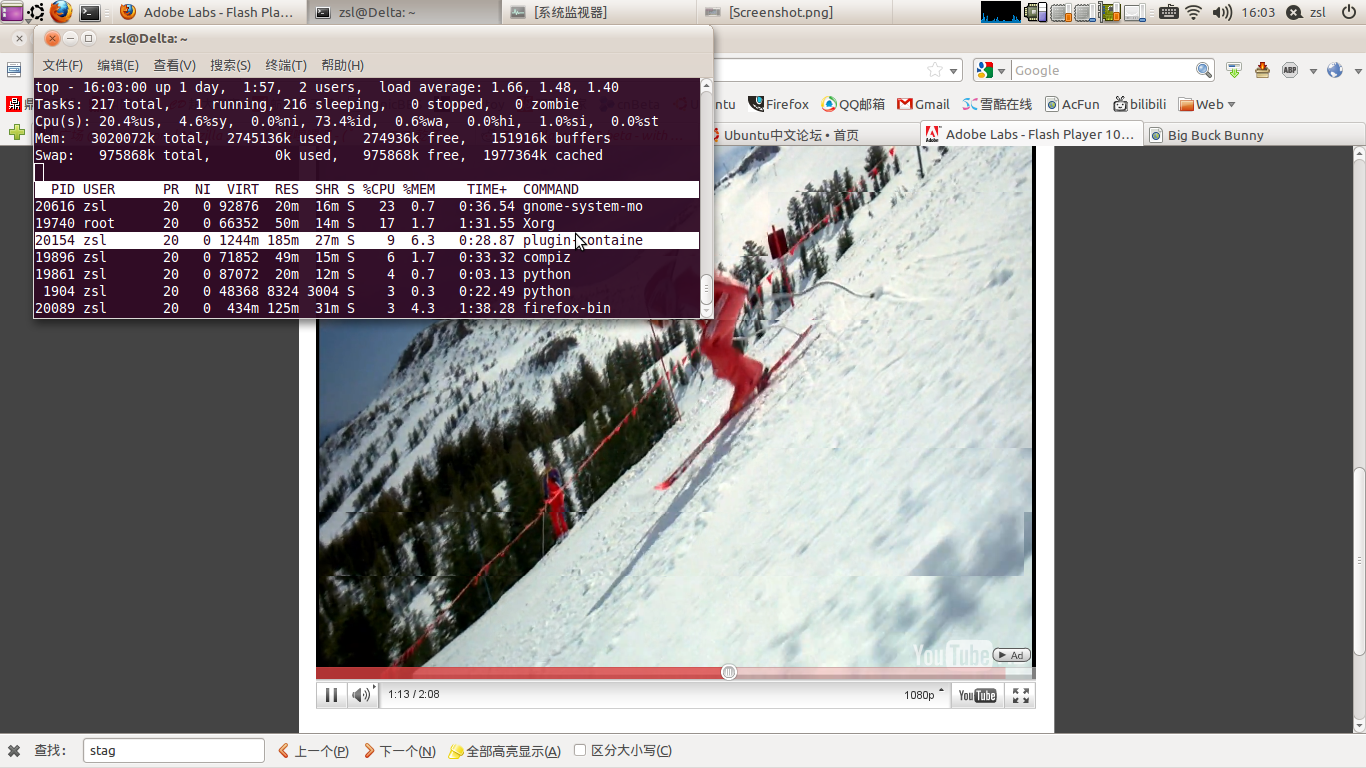The height and width of the screenshot is (768, 1366).
Task: Open the 雪酷在线 bookmark
Action: coord(998,104)
